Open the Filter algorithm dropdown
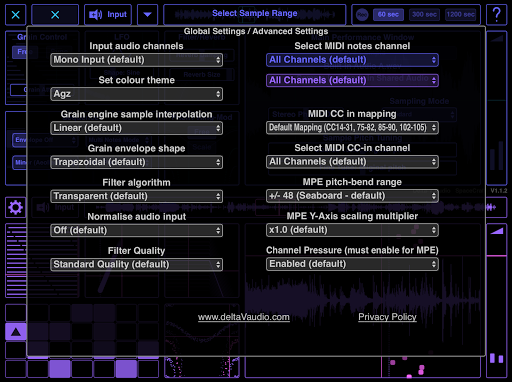Viewport: 512px width, 382px height. pyautogui.click(x=136, y=196)
